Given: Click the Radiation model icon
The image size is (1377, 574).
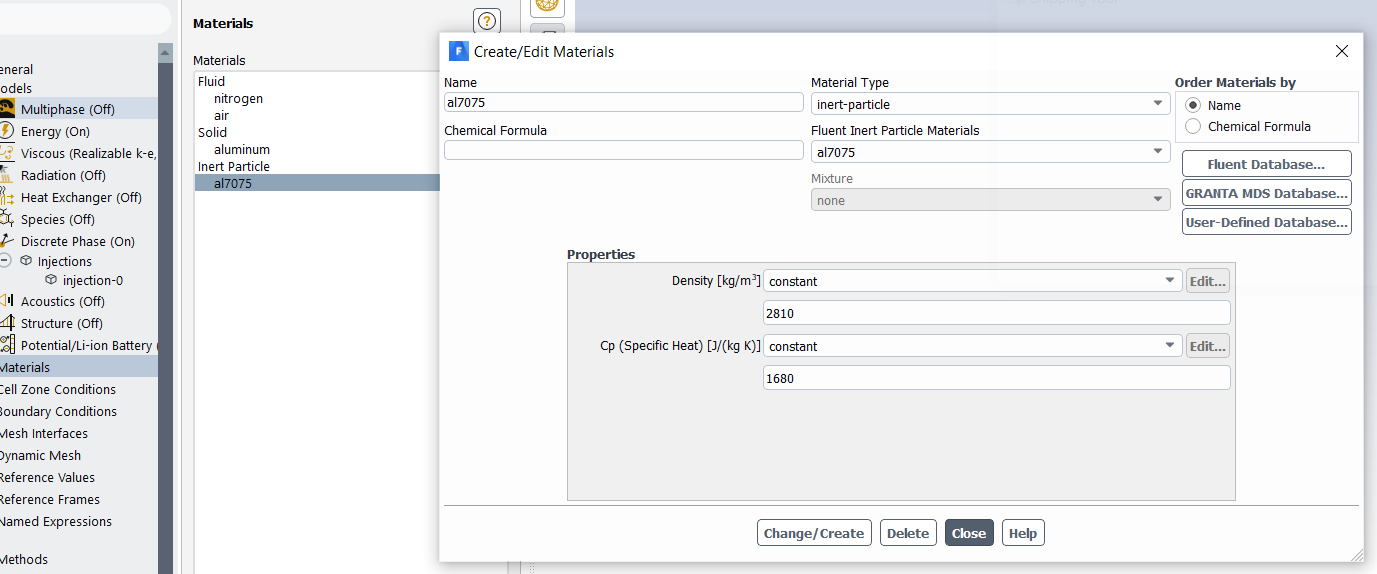Looking at the screenshot, I should (x=7, y=175).
